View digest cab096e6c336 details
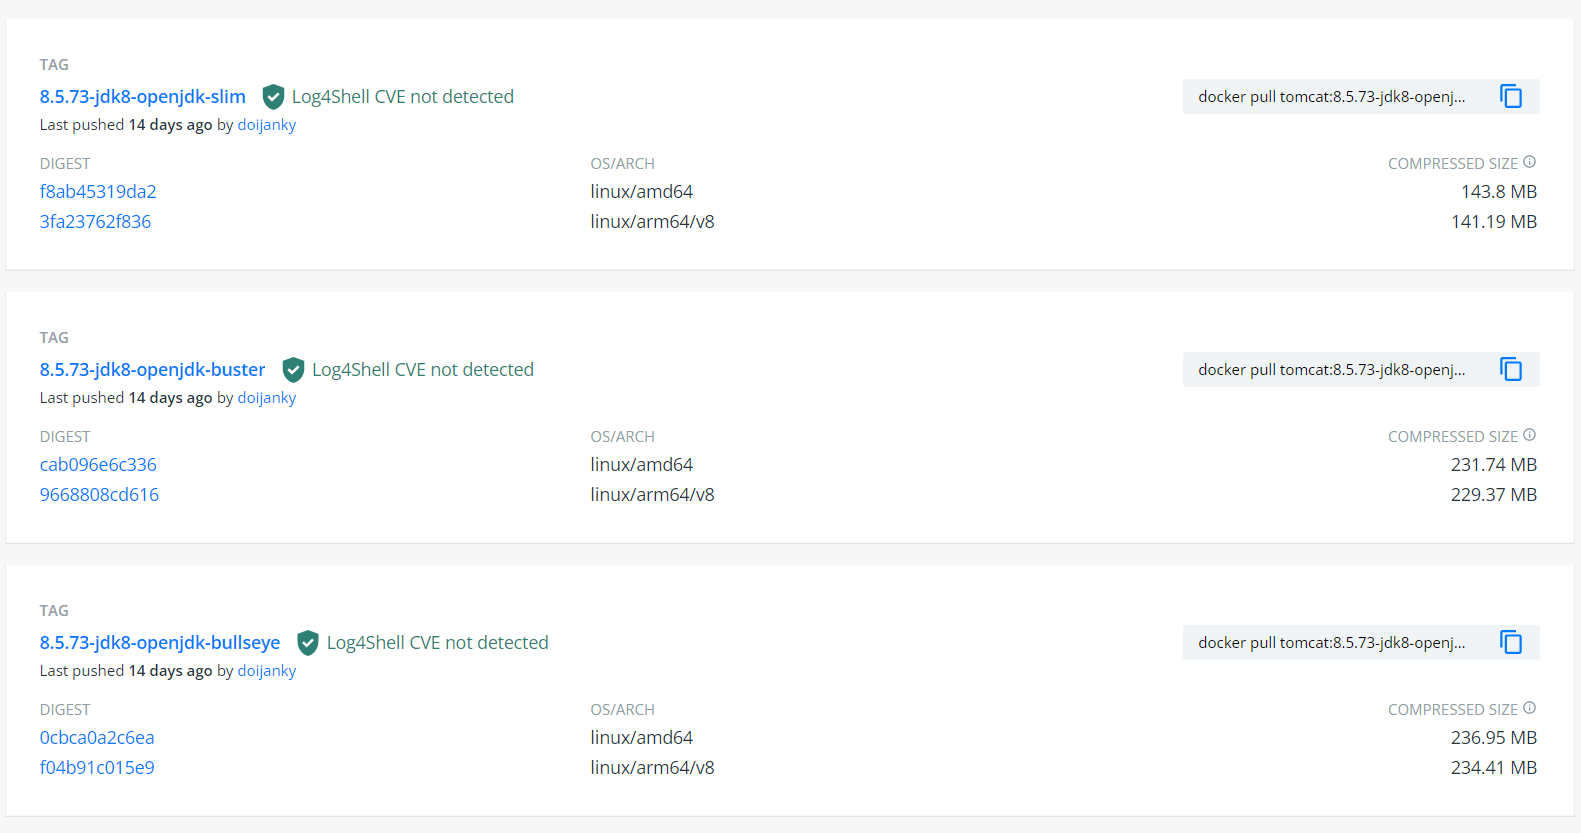The image size is (1581, 833). coord(98,464)
